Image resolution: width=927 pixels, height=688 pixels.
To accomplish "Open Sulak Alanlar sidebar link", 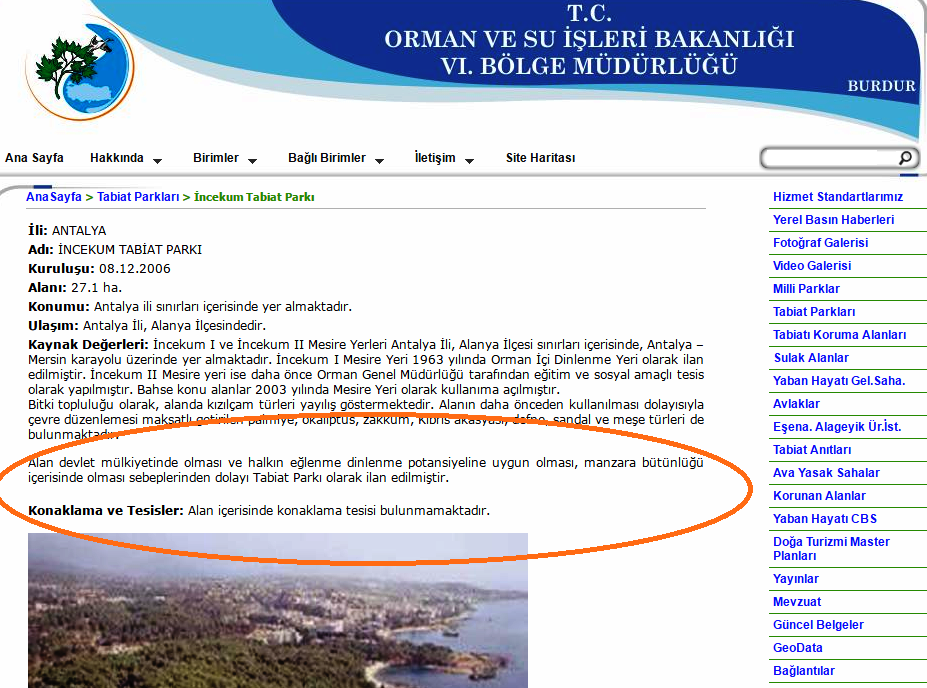I will [811, 358].
